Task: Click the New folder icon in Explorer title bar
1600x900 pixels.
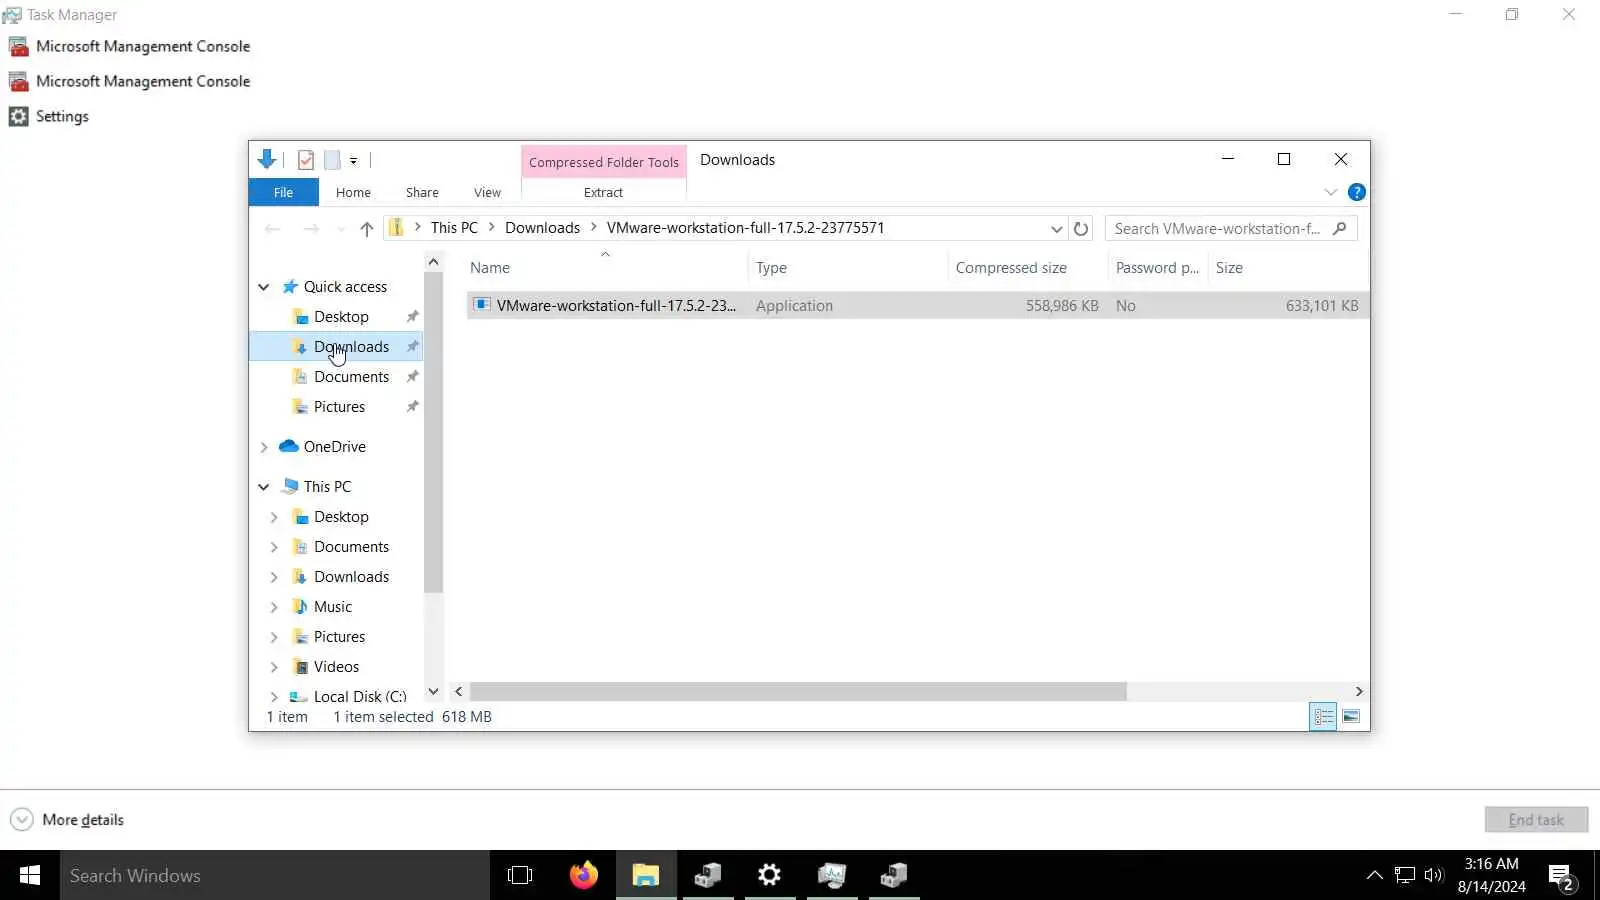Action: point(332,160)
